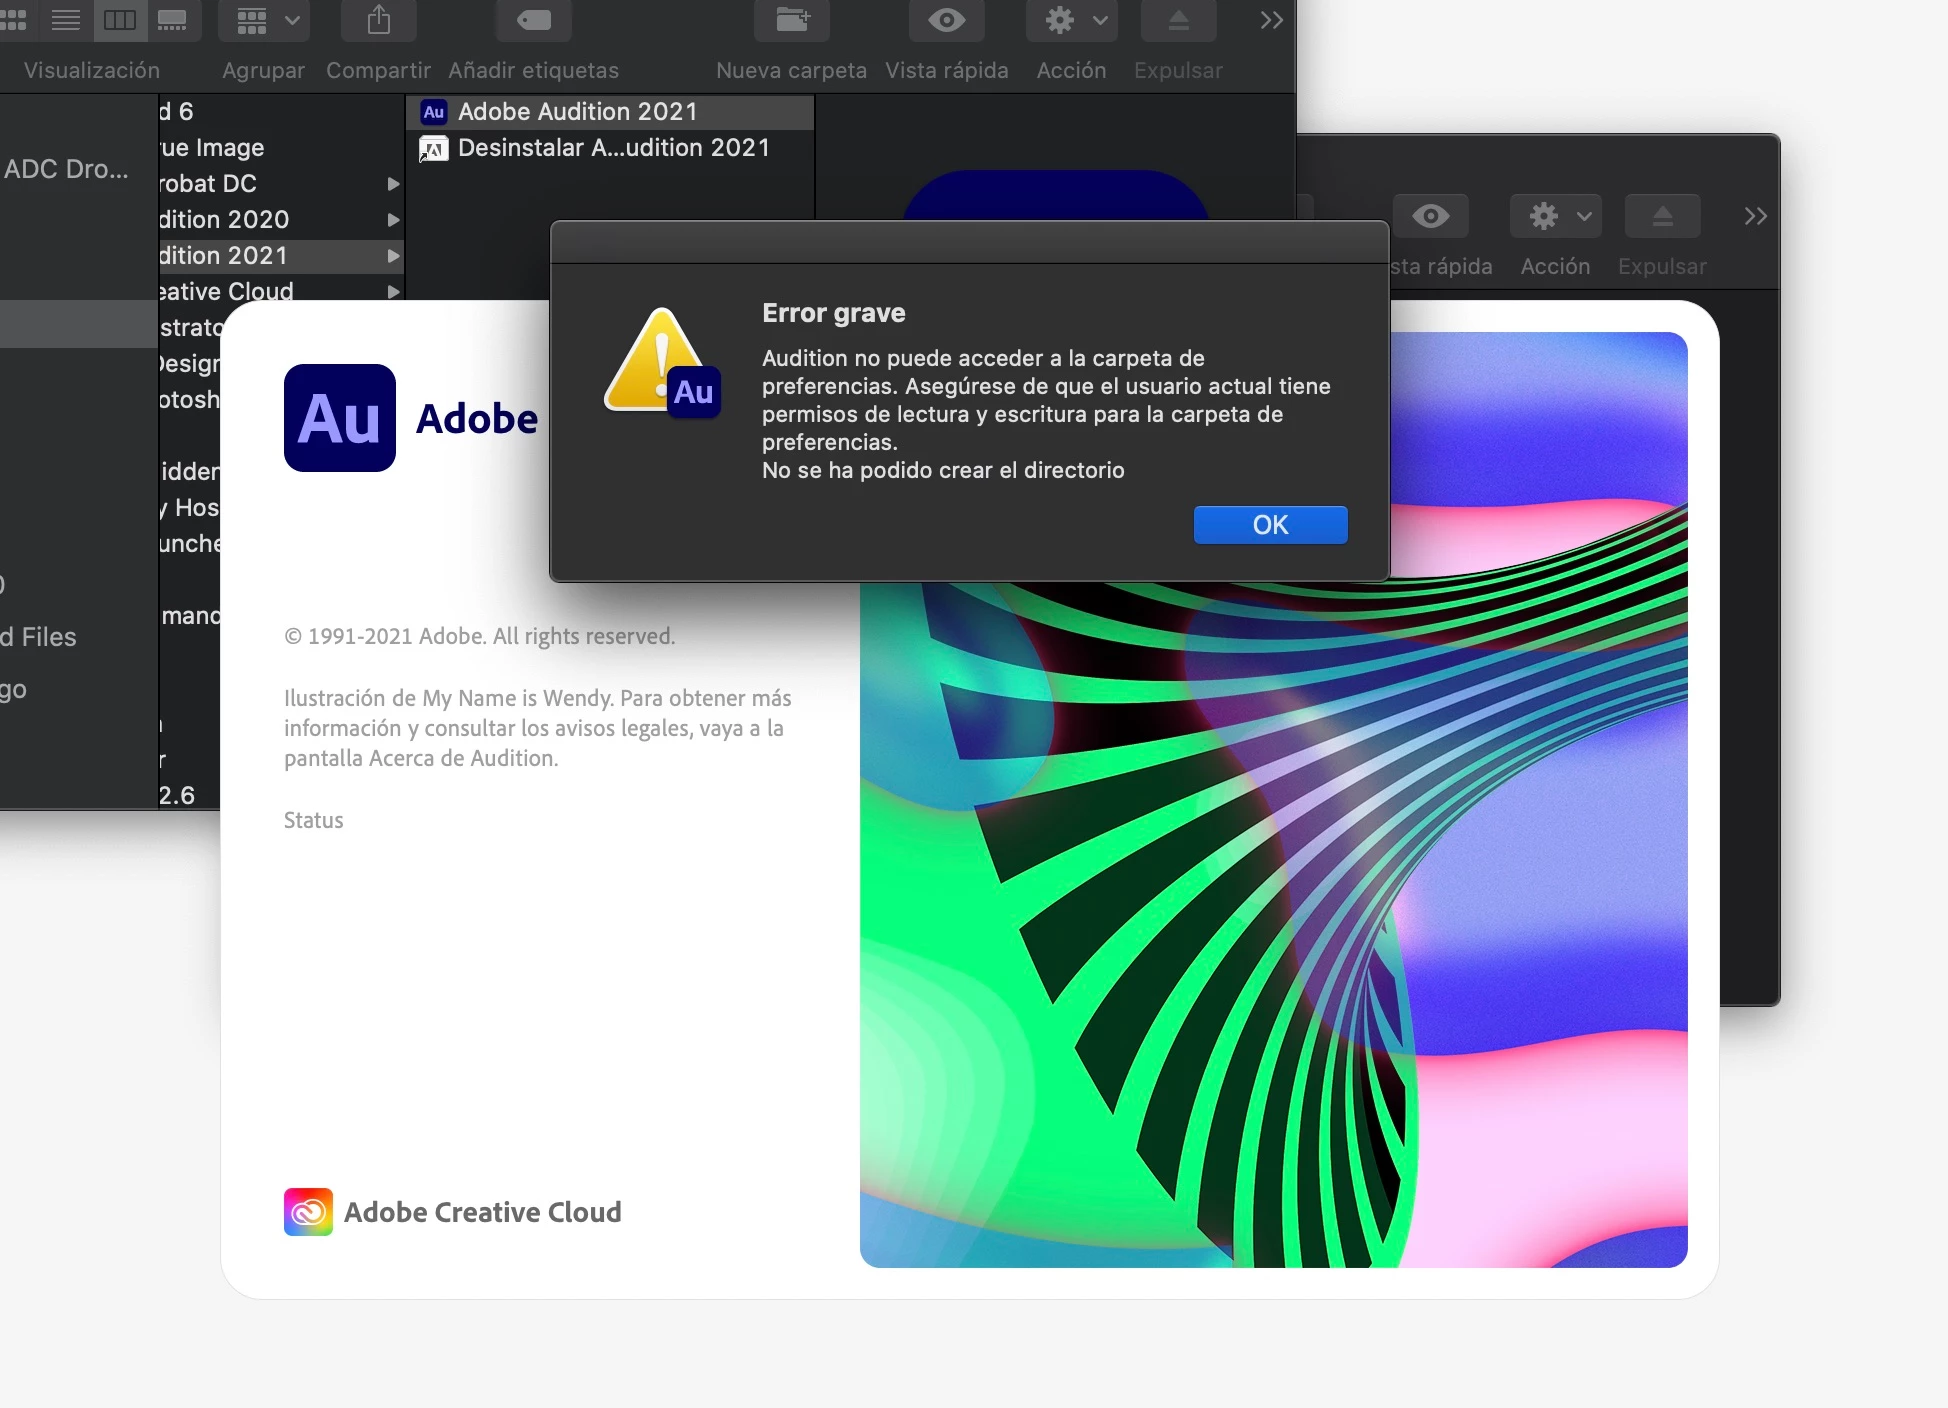Open Acción gear menu in background window
This screenshot has height=1408, width=1948.
[1555, 216]
